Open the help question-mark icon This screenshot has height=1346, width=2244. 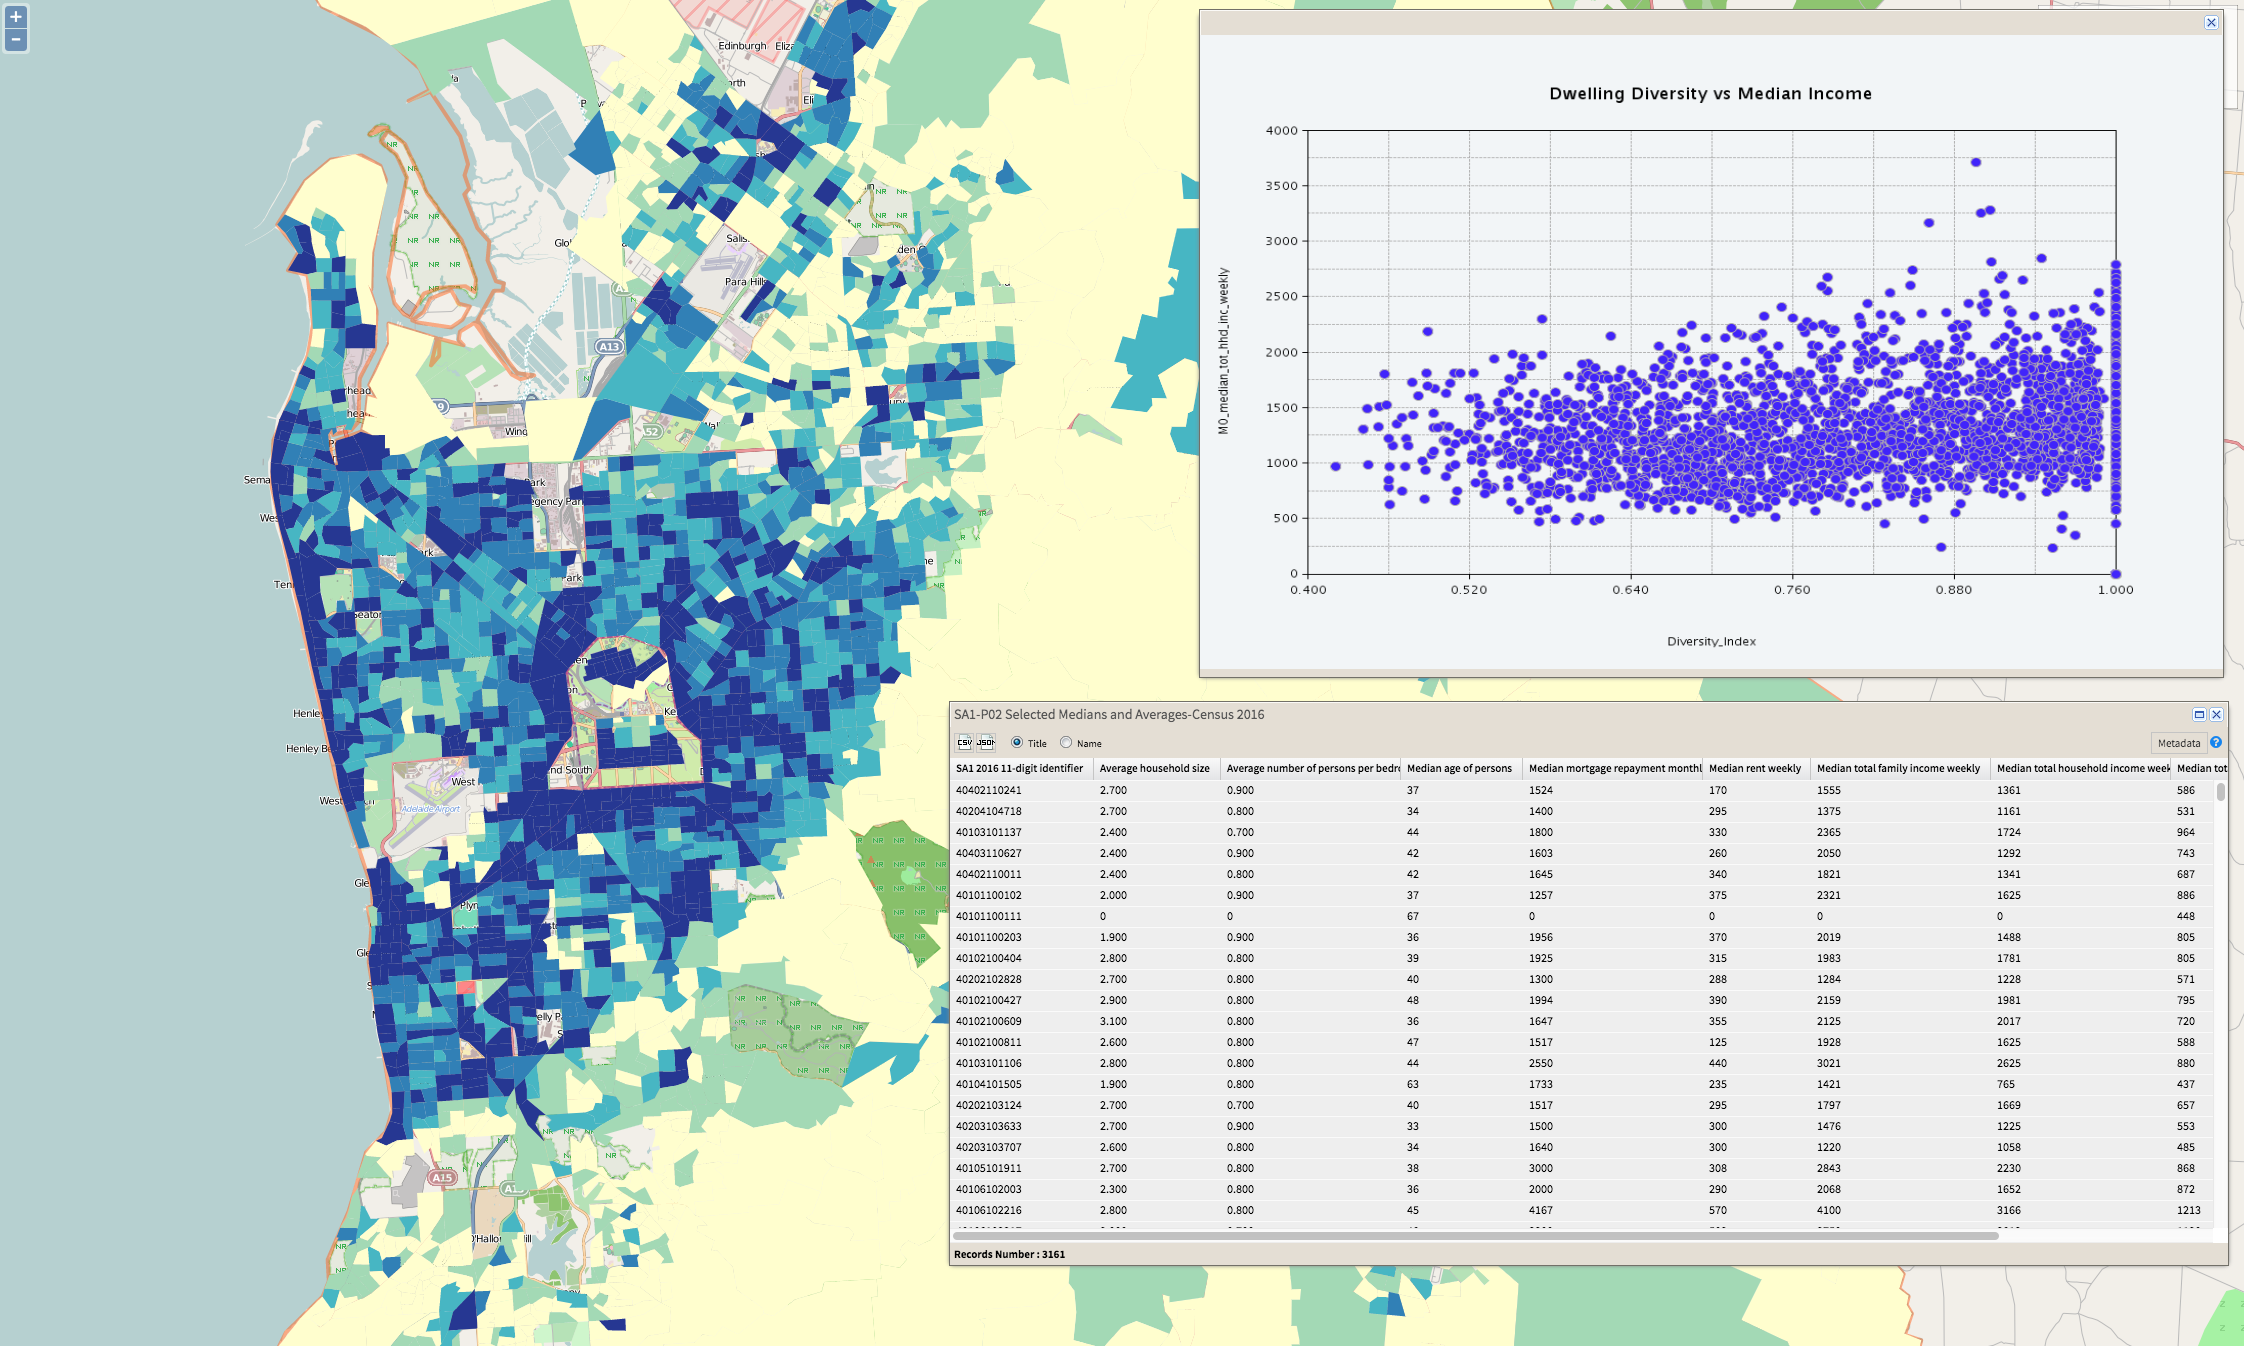pyautogui.click(x=2216, y=742)
